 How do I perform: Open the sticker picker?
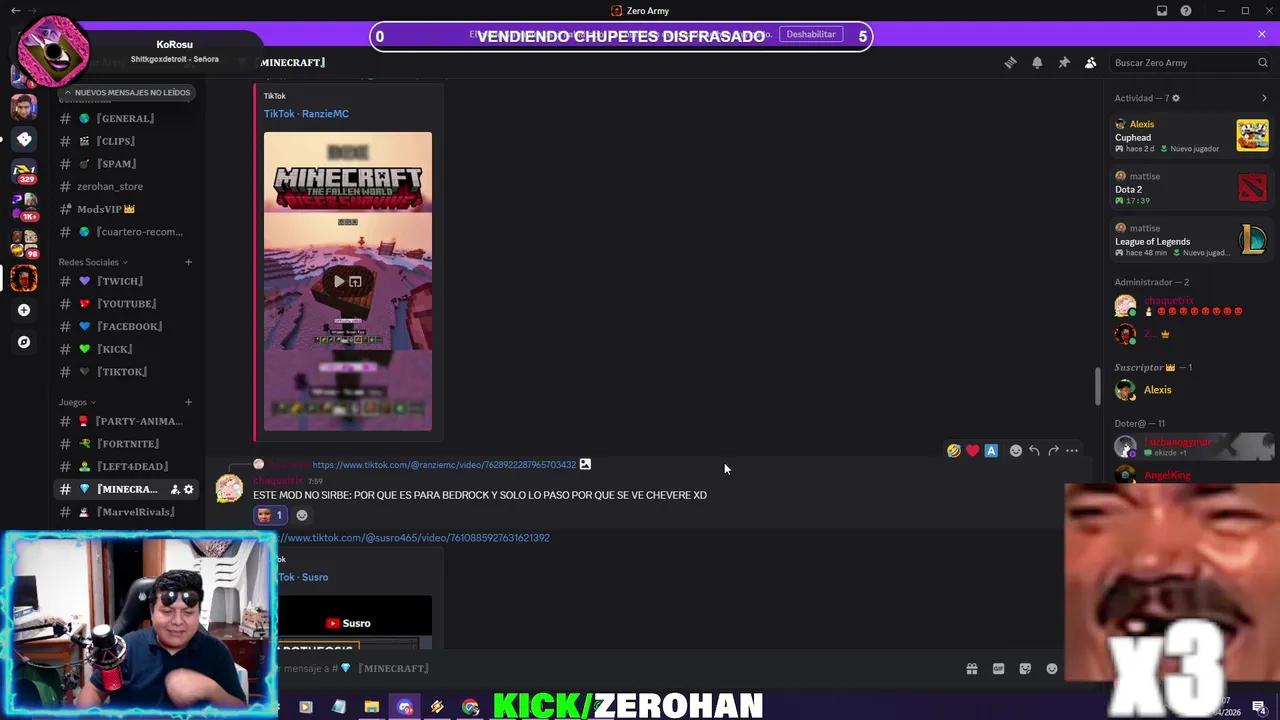coord(1025,669)
